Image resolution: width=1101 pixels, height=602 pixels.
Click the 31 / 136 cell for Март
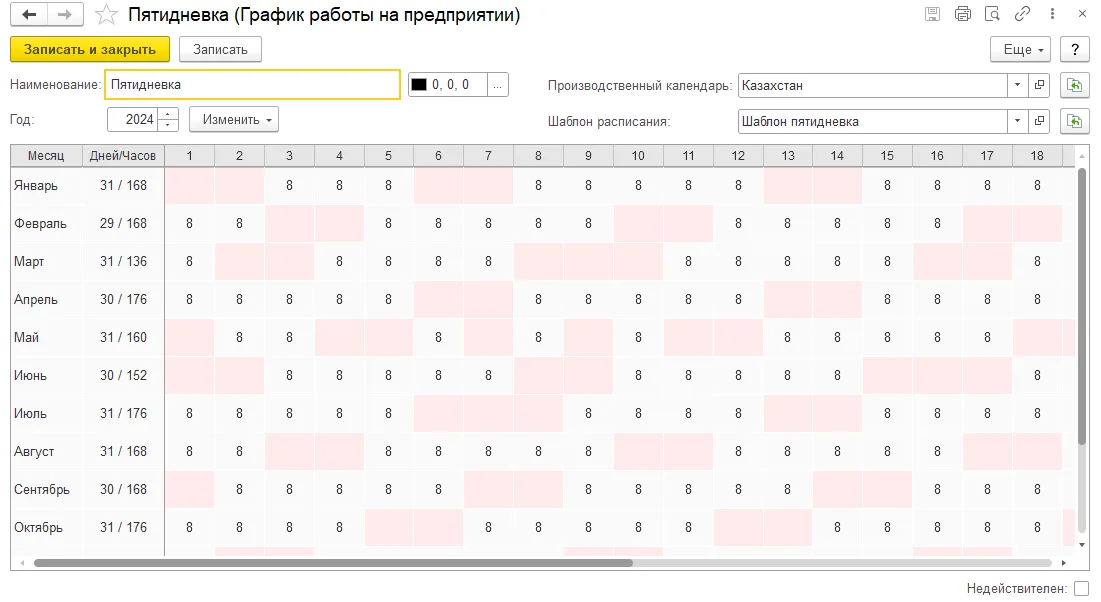pos(123,261)
